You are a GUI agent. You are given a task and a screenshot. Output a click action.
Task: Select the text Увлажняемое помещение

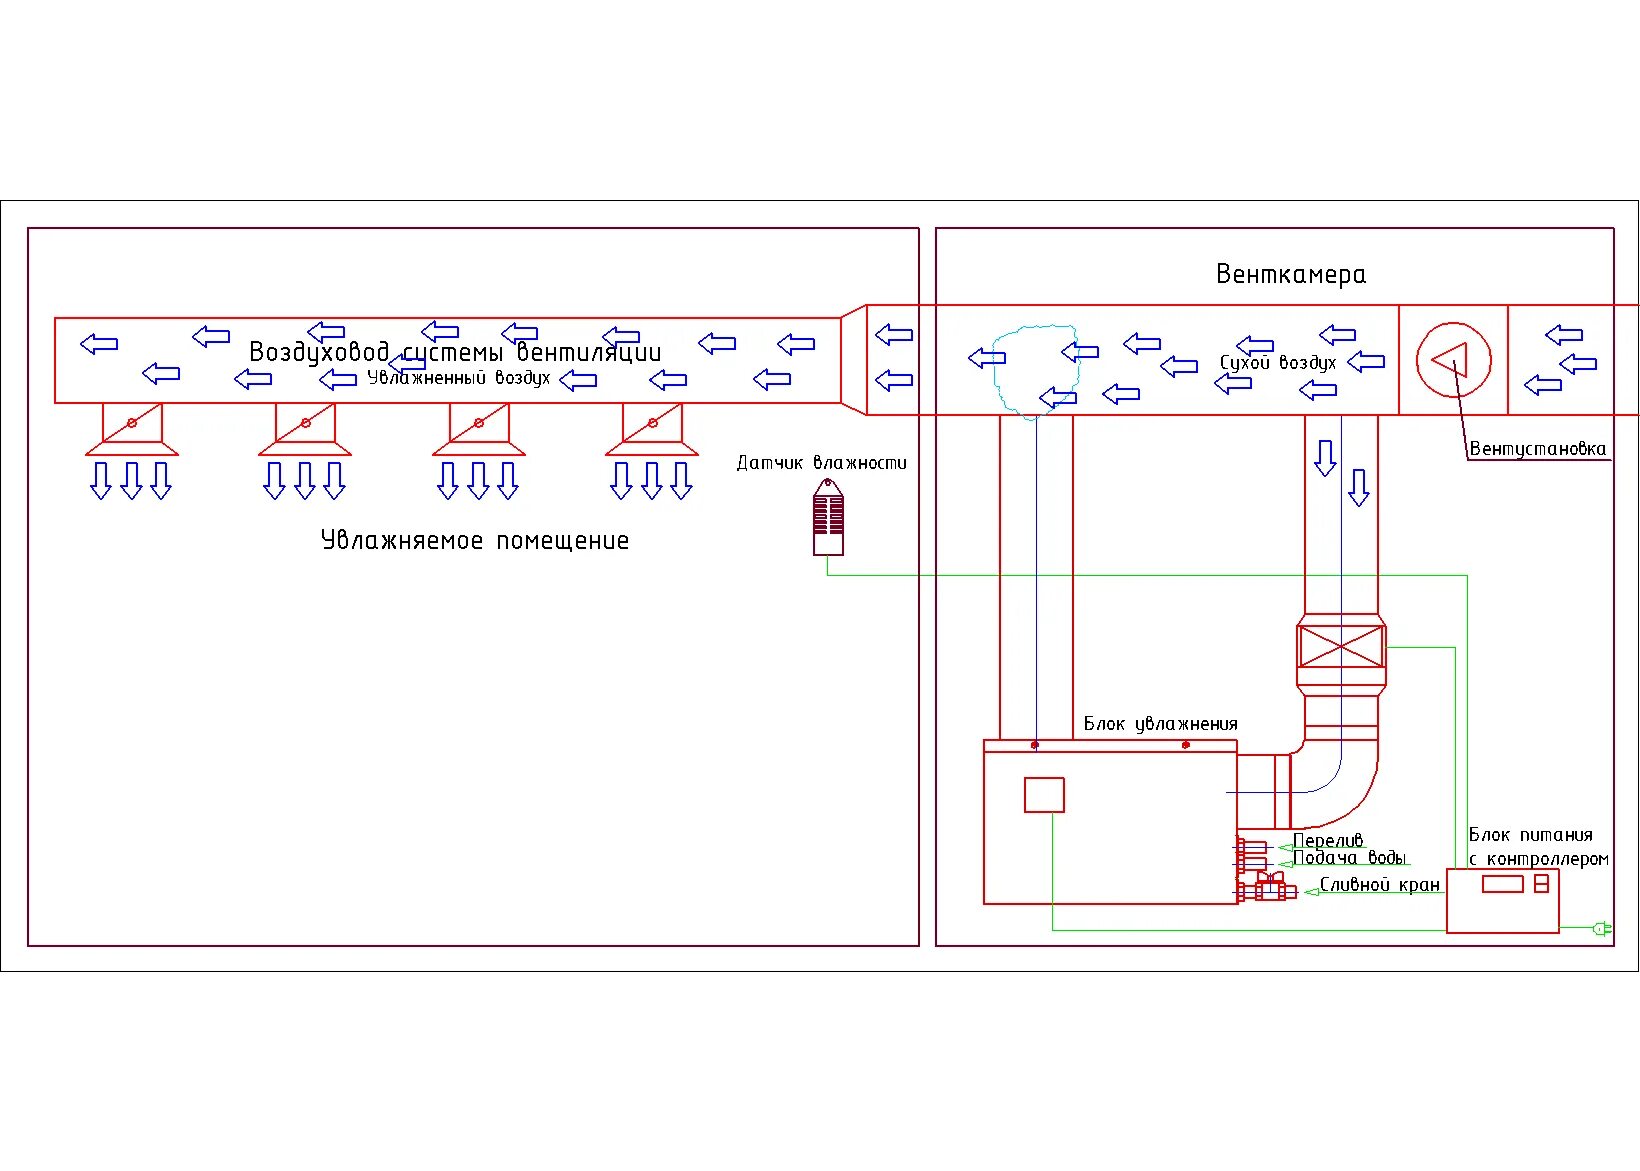point(475,541)
